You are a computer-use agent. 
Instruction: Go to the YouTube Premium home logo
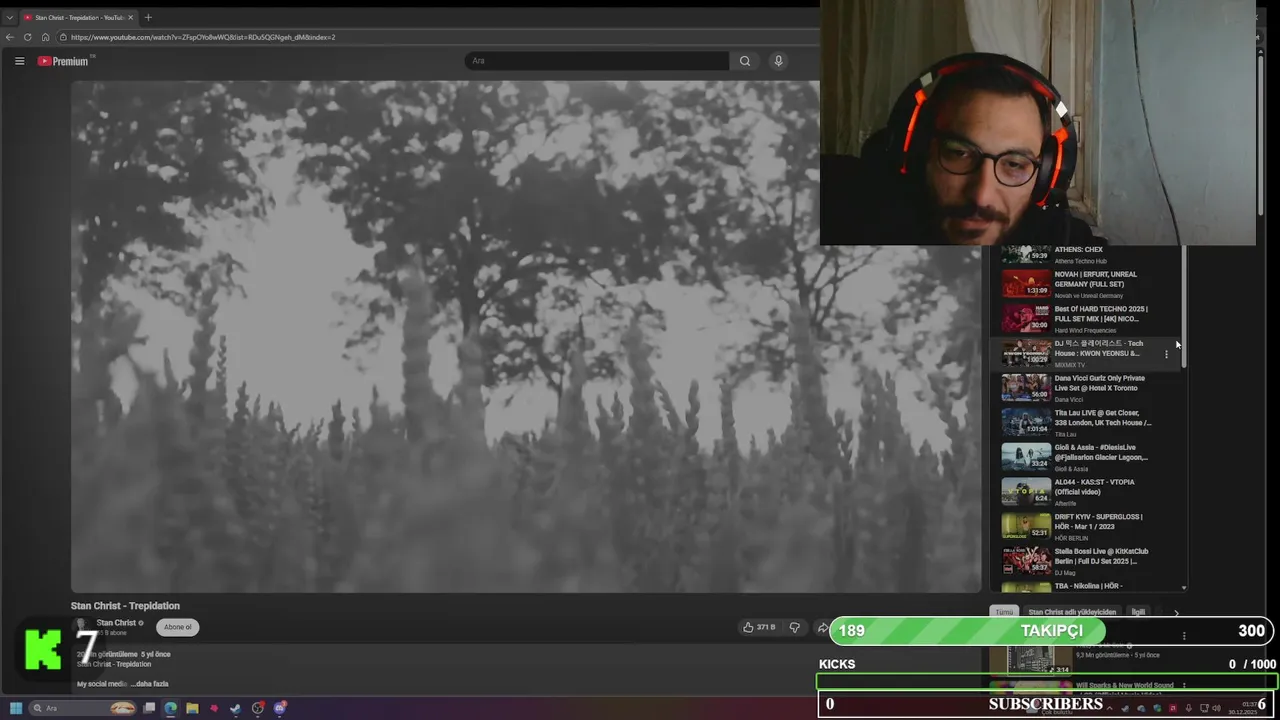click(x=64, y=61)
